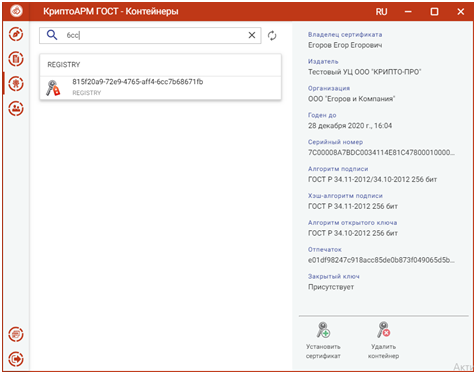Click private key status Присутствует
476x374 pixels.
pos(331,287)
